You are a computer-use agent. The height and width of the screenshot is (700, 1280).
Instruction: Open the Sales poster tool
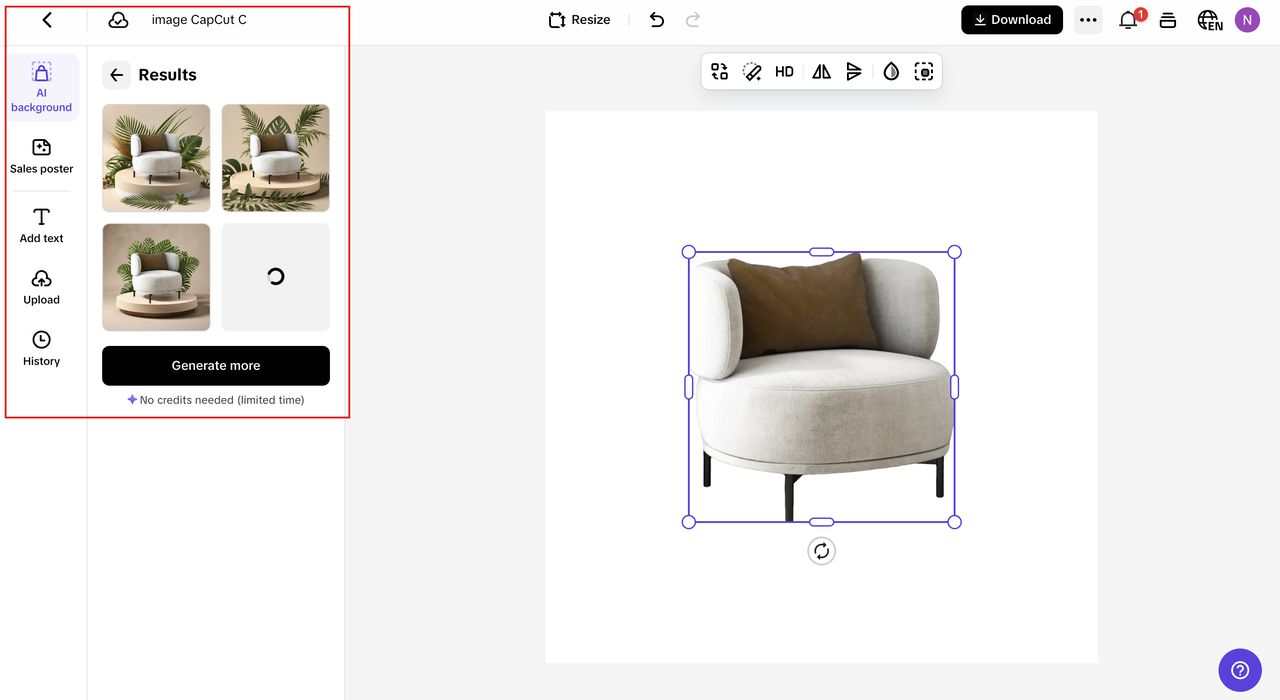pos(41,156)
